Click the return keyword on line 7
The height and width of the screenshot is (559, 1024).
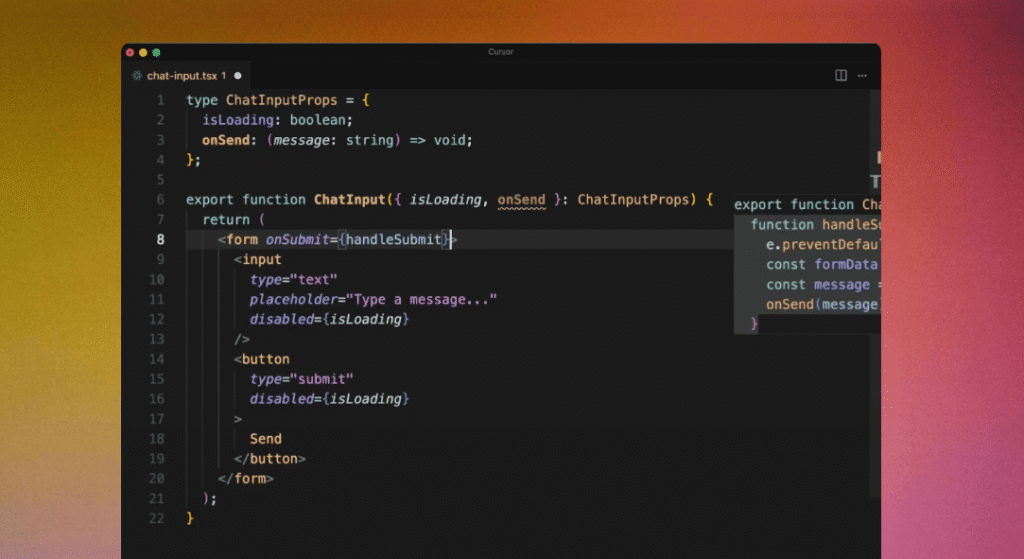(x=226, y=219)
